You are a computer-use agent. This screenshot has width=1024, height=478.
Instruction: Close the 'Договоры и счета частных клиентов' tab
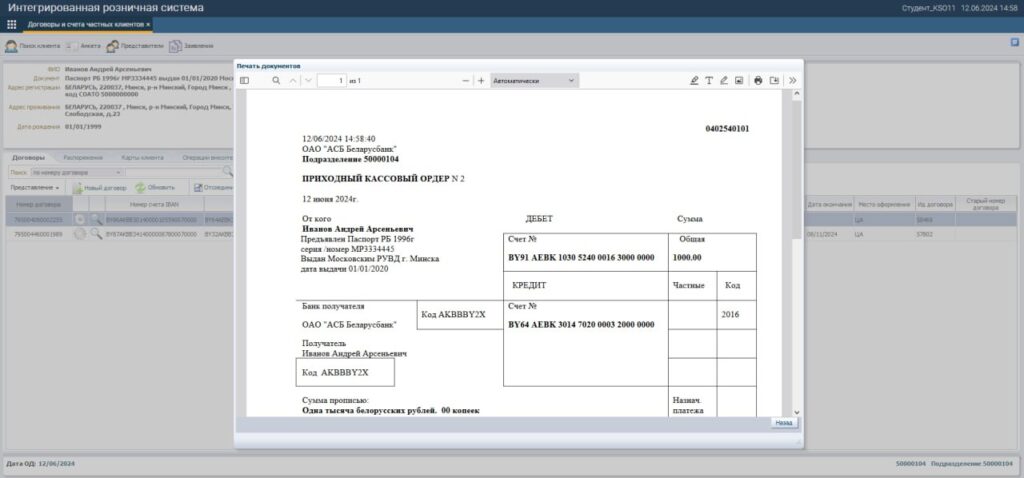tap(148, 24)
